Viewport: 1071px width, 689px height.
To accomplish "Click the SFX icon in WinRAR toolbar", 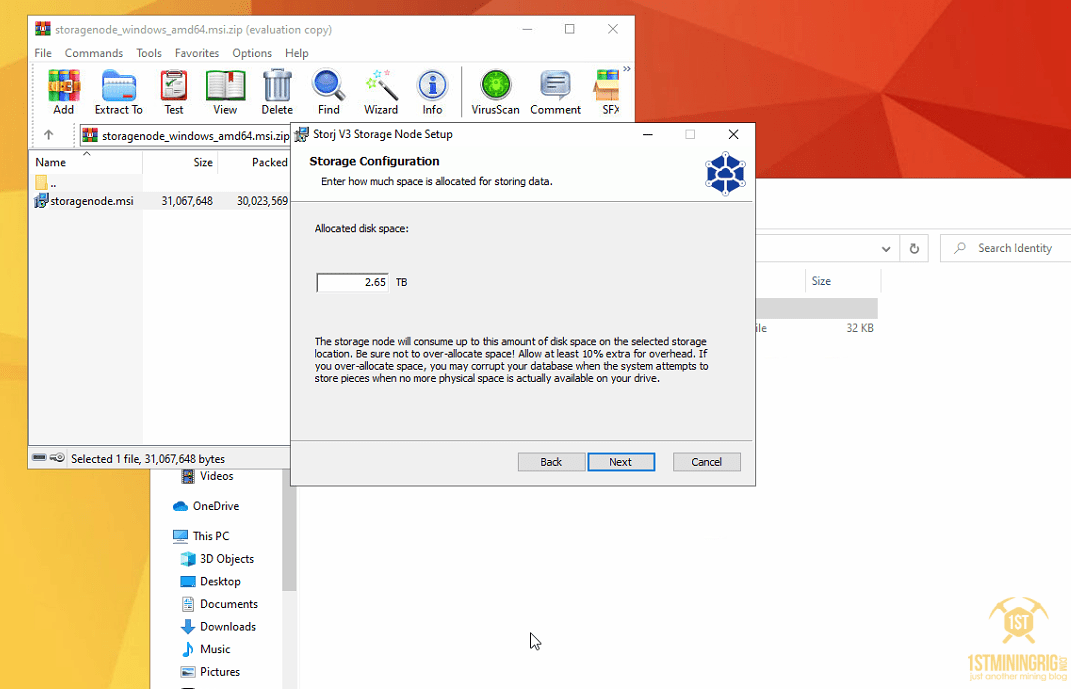I will point(607,92).
